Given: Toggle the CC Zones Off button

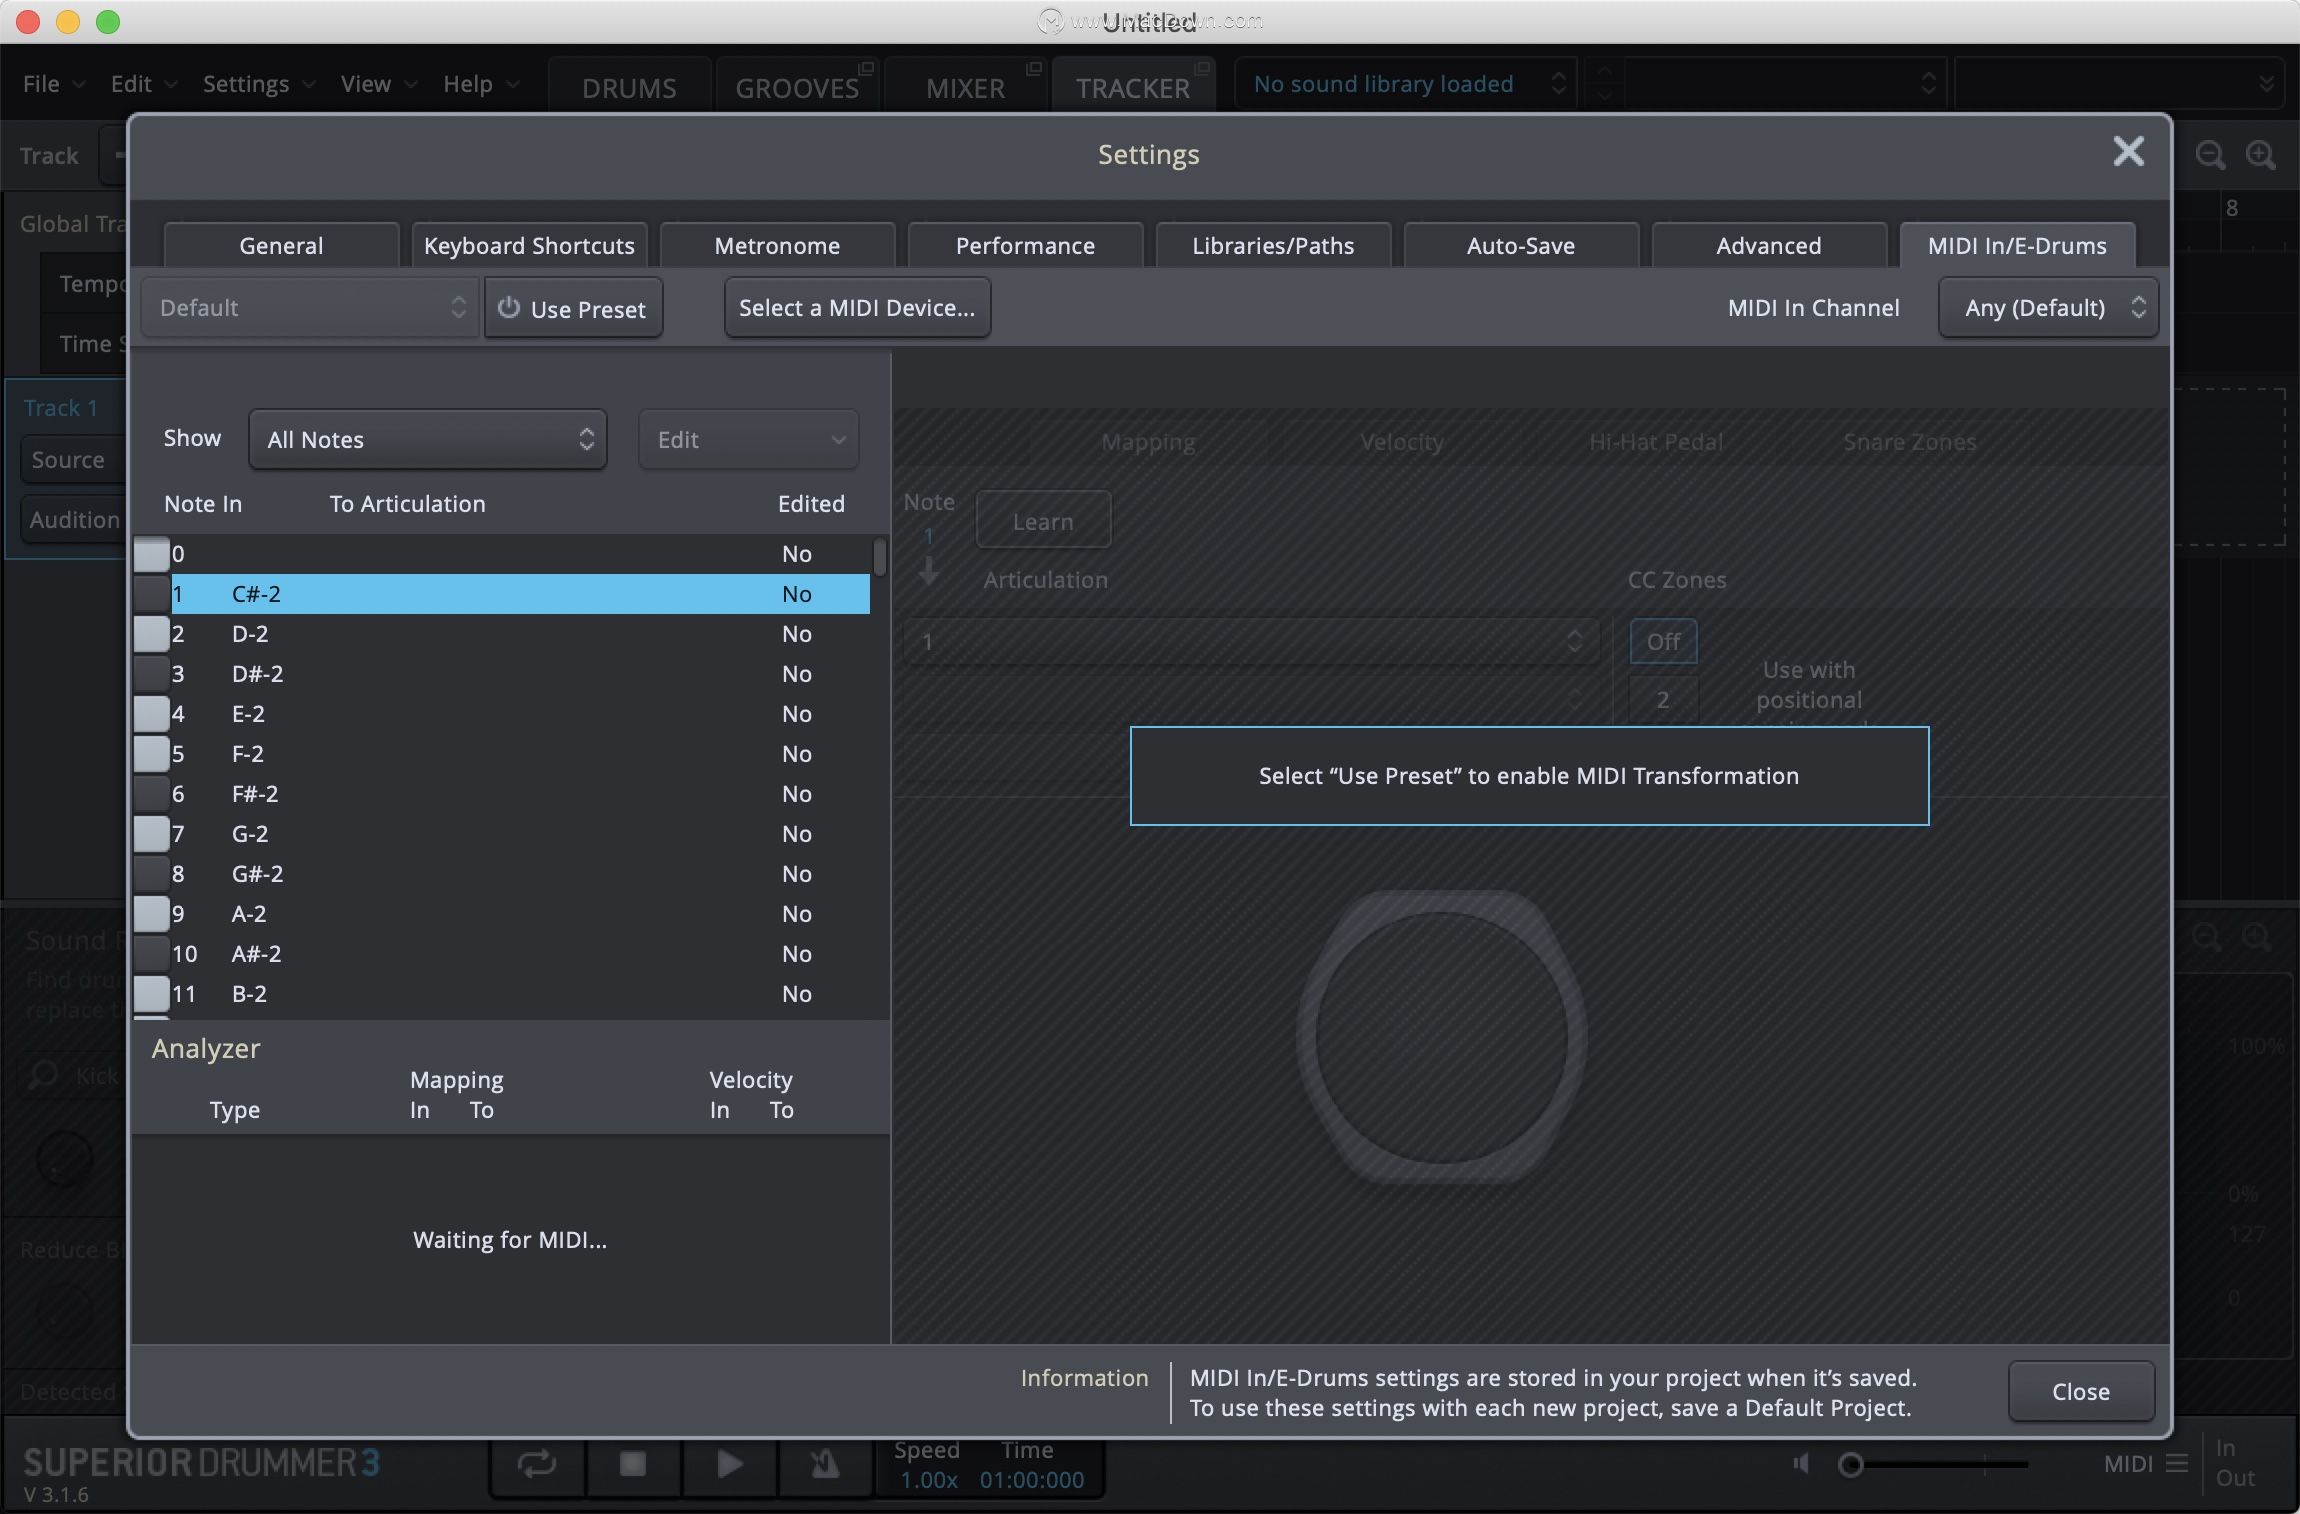Looking at the screenshot, I should click(x=1663, y=642).
